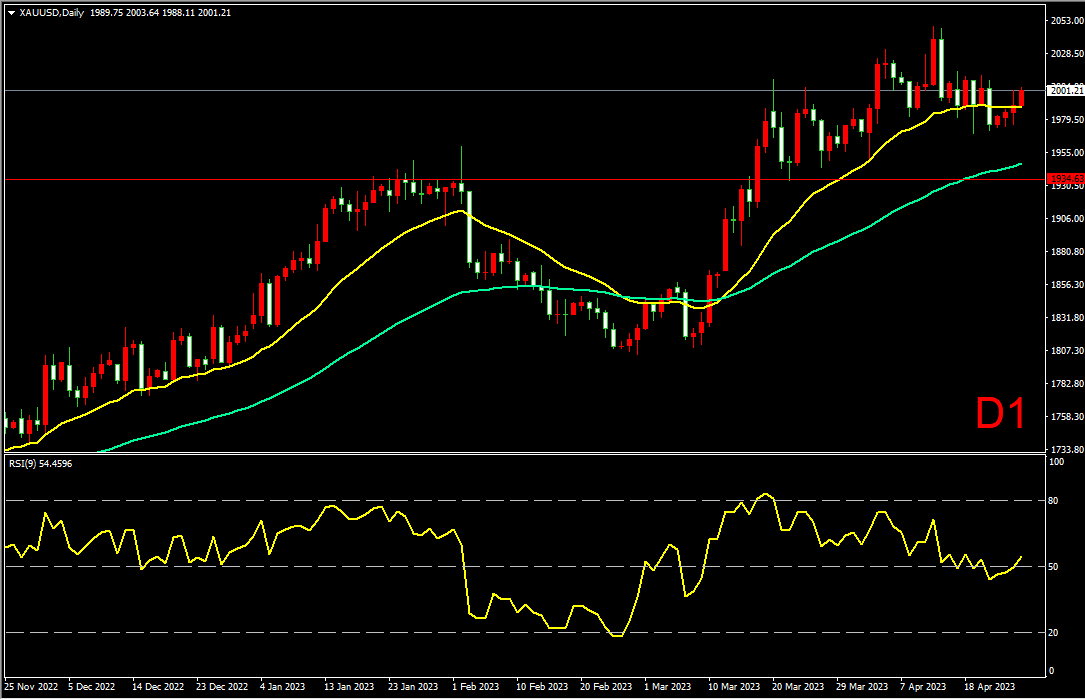
Task: Click the RSI 20 level label
Action: coord(1053,633)
